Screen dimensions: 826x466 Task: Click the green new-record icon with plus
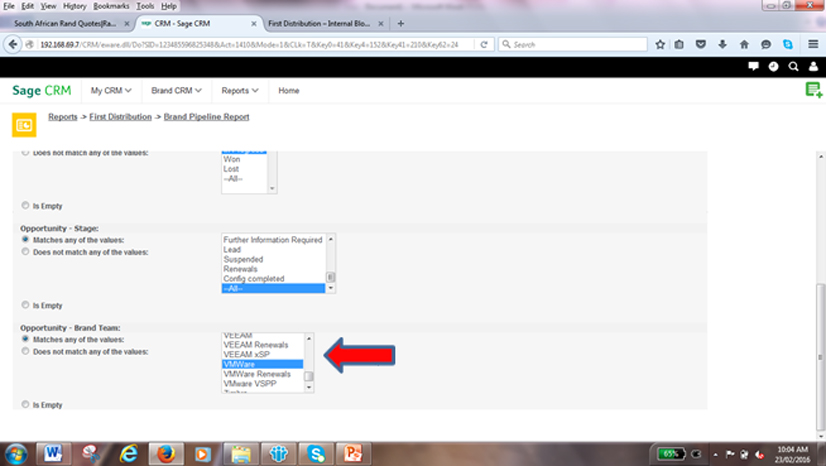tap(814, 90)
